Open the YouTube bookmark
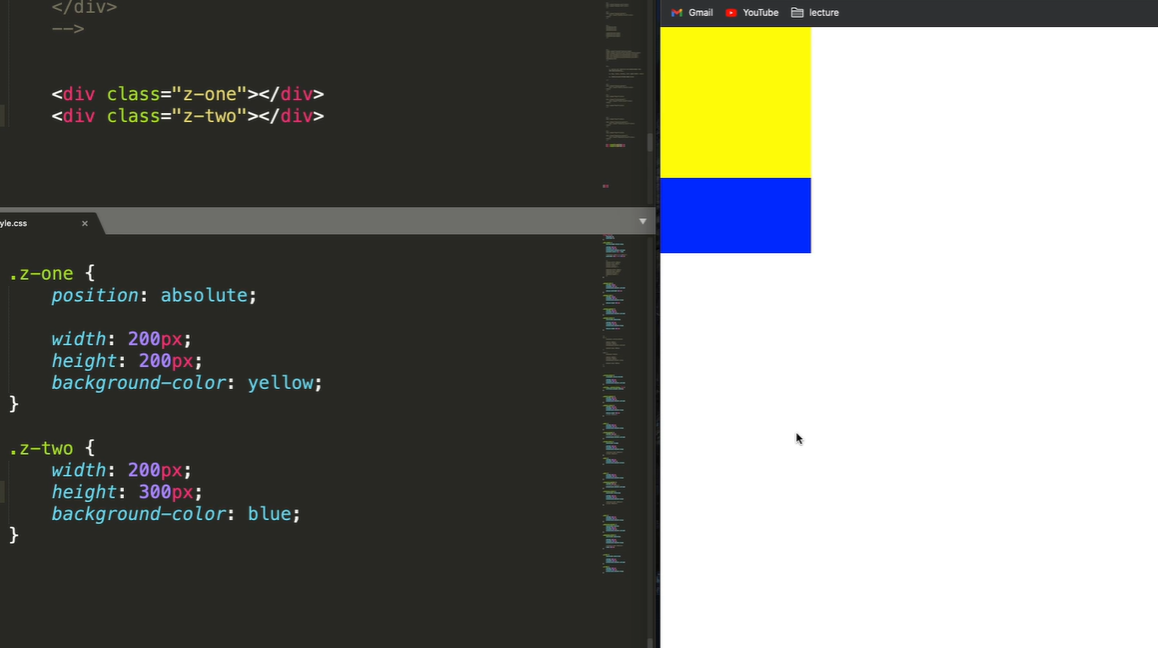Image resolution: width=1158 pixels, height=648 pixels. pyautogui.click(x=752, y=13)
